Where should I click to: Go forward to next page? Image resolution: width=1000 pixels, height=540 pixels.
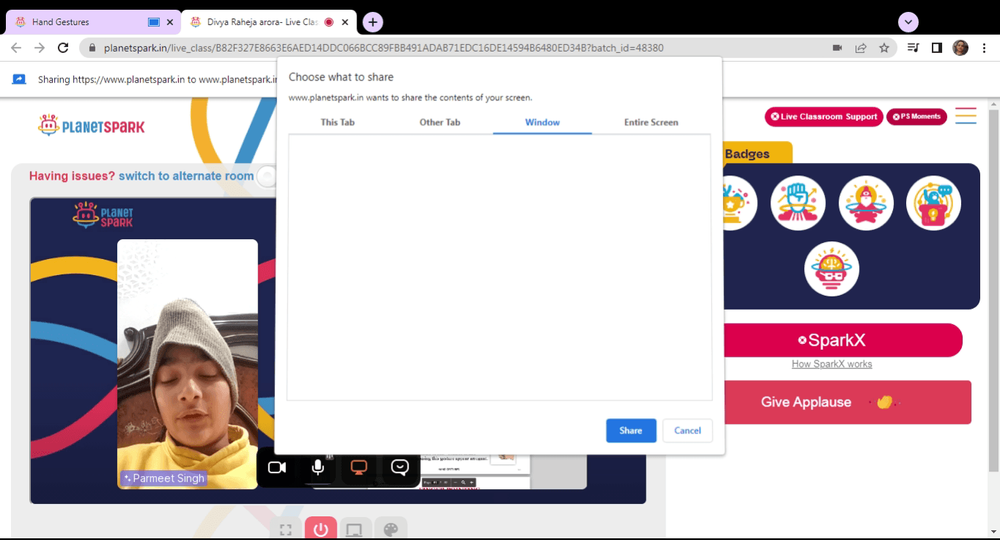coord(40,48)
